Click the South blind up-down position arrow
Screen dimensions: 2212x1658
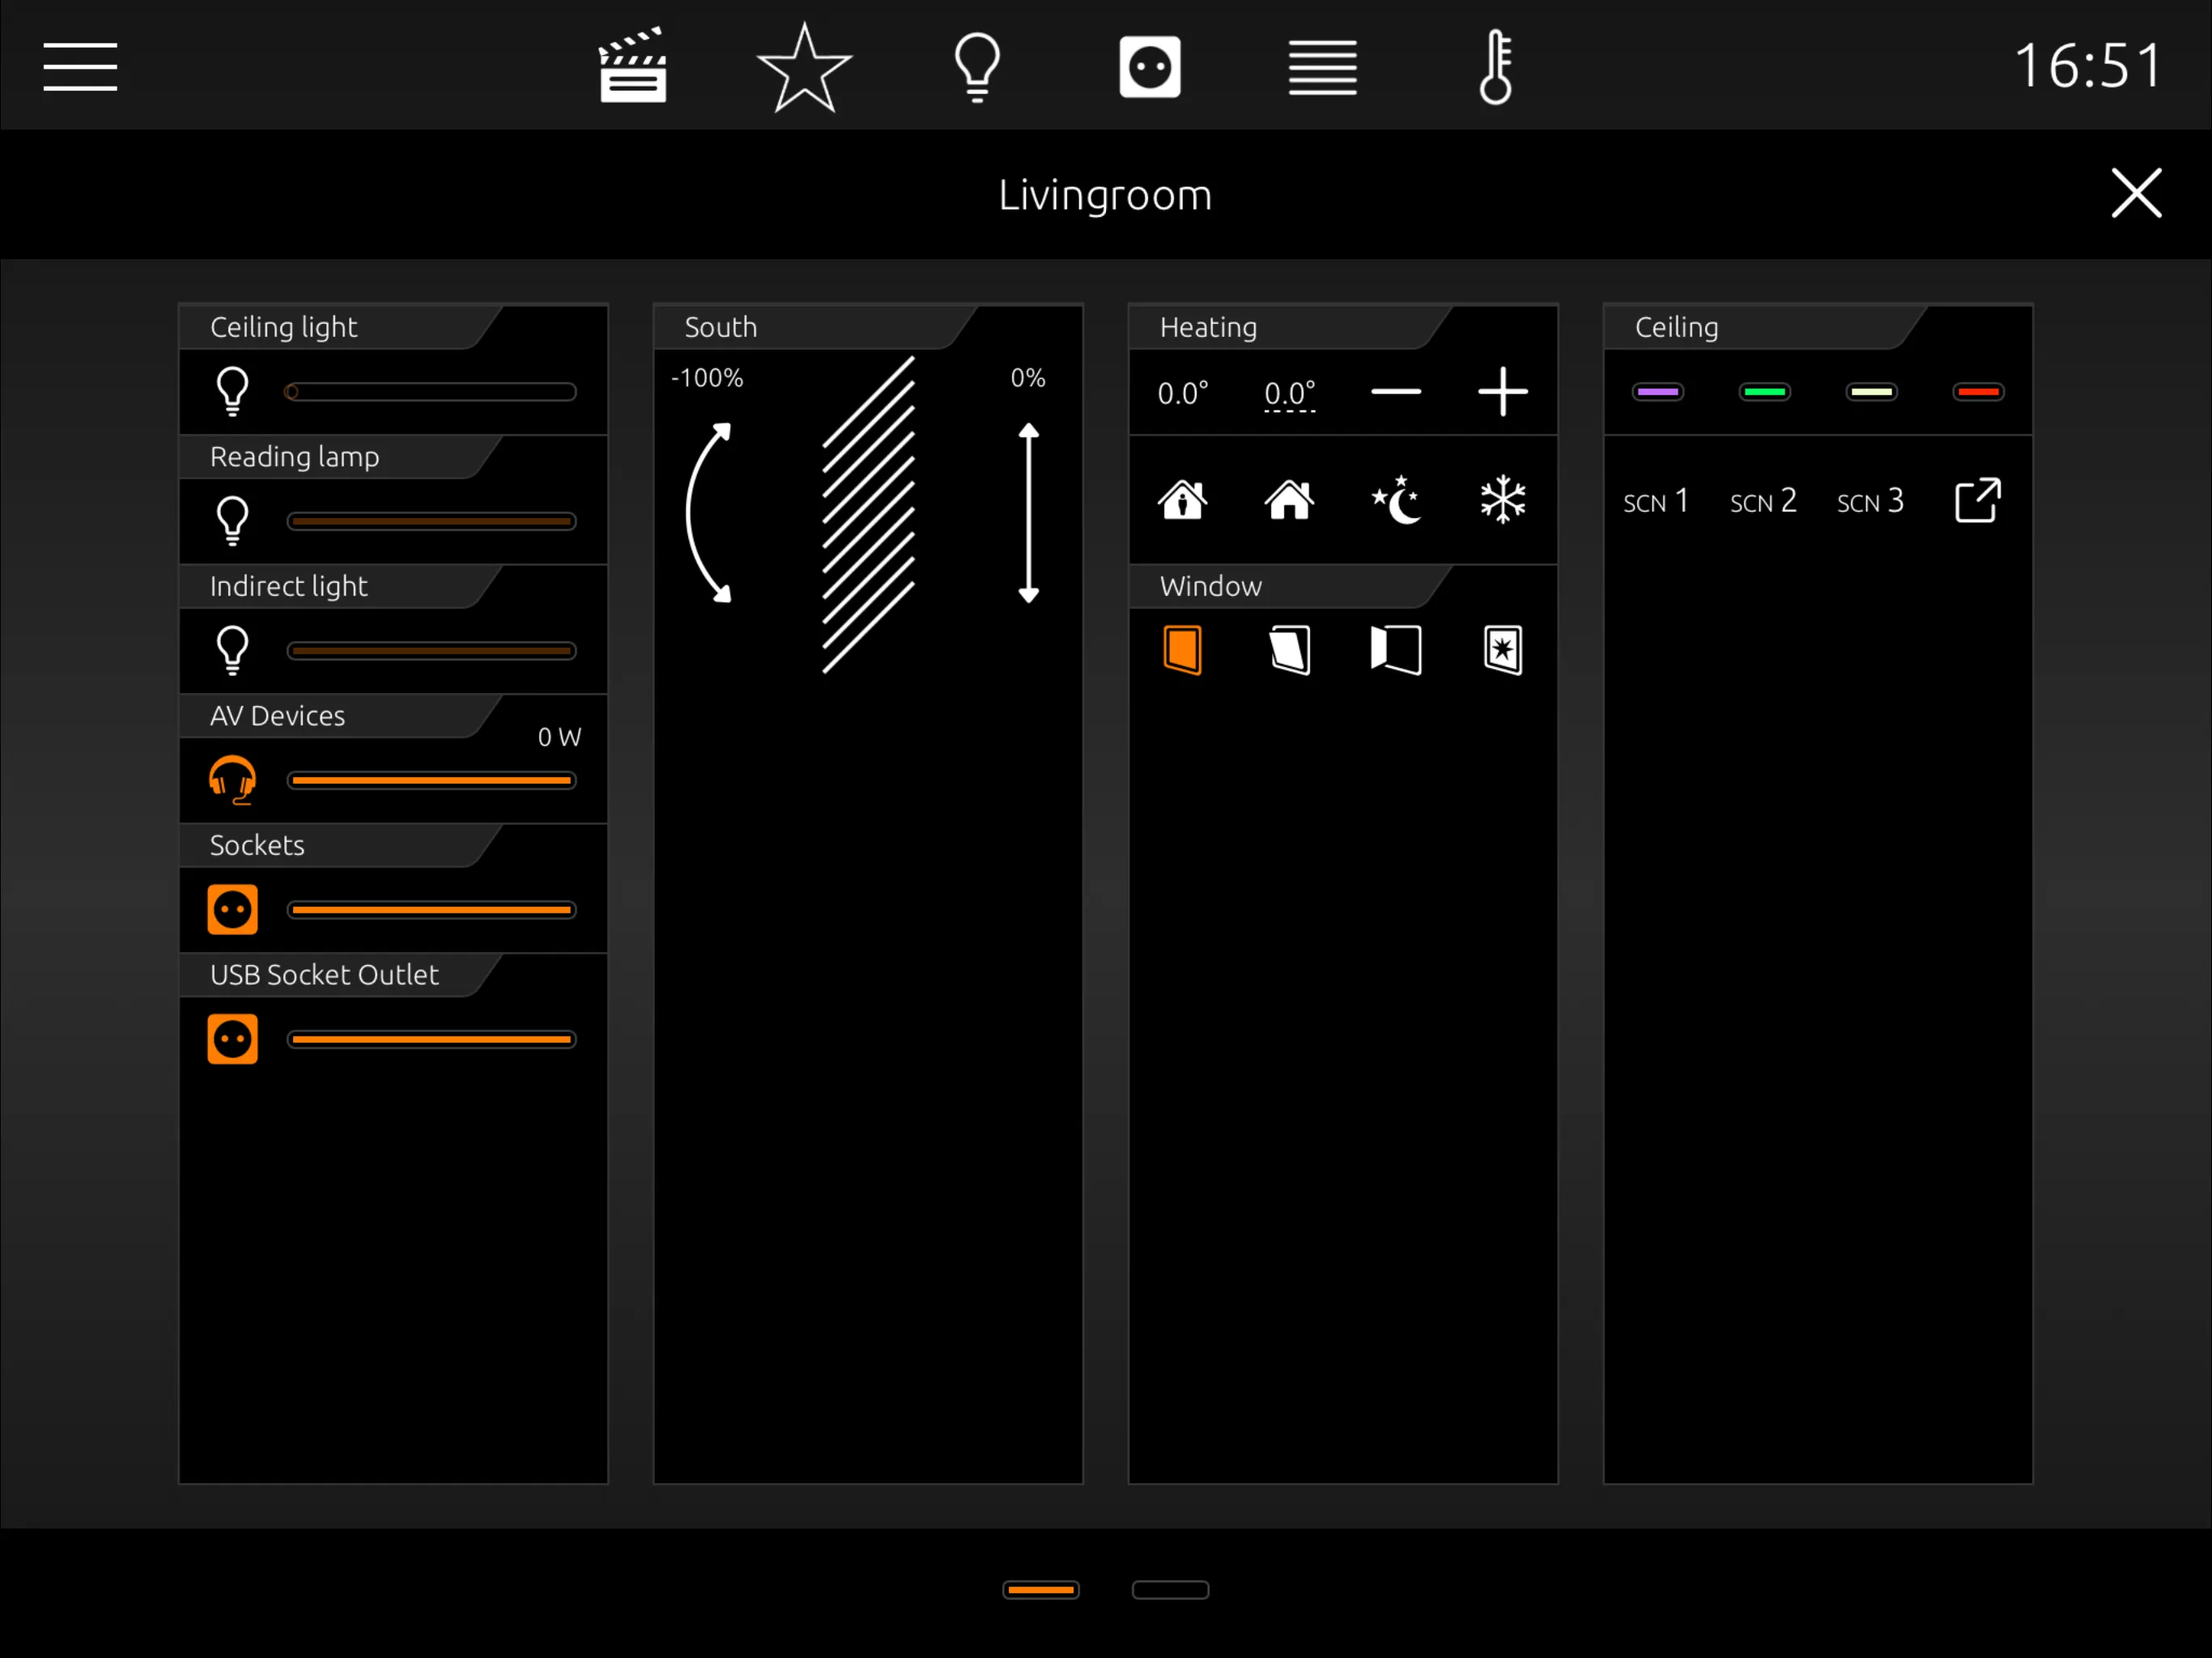[1028, 513]
